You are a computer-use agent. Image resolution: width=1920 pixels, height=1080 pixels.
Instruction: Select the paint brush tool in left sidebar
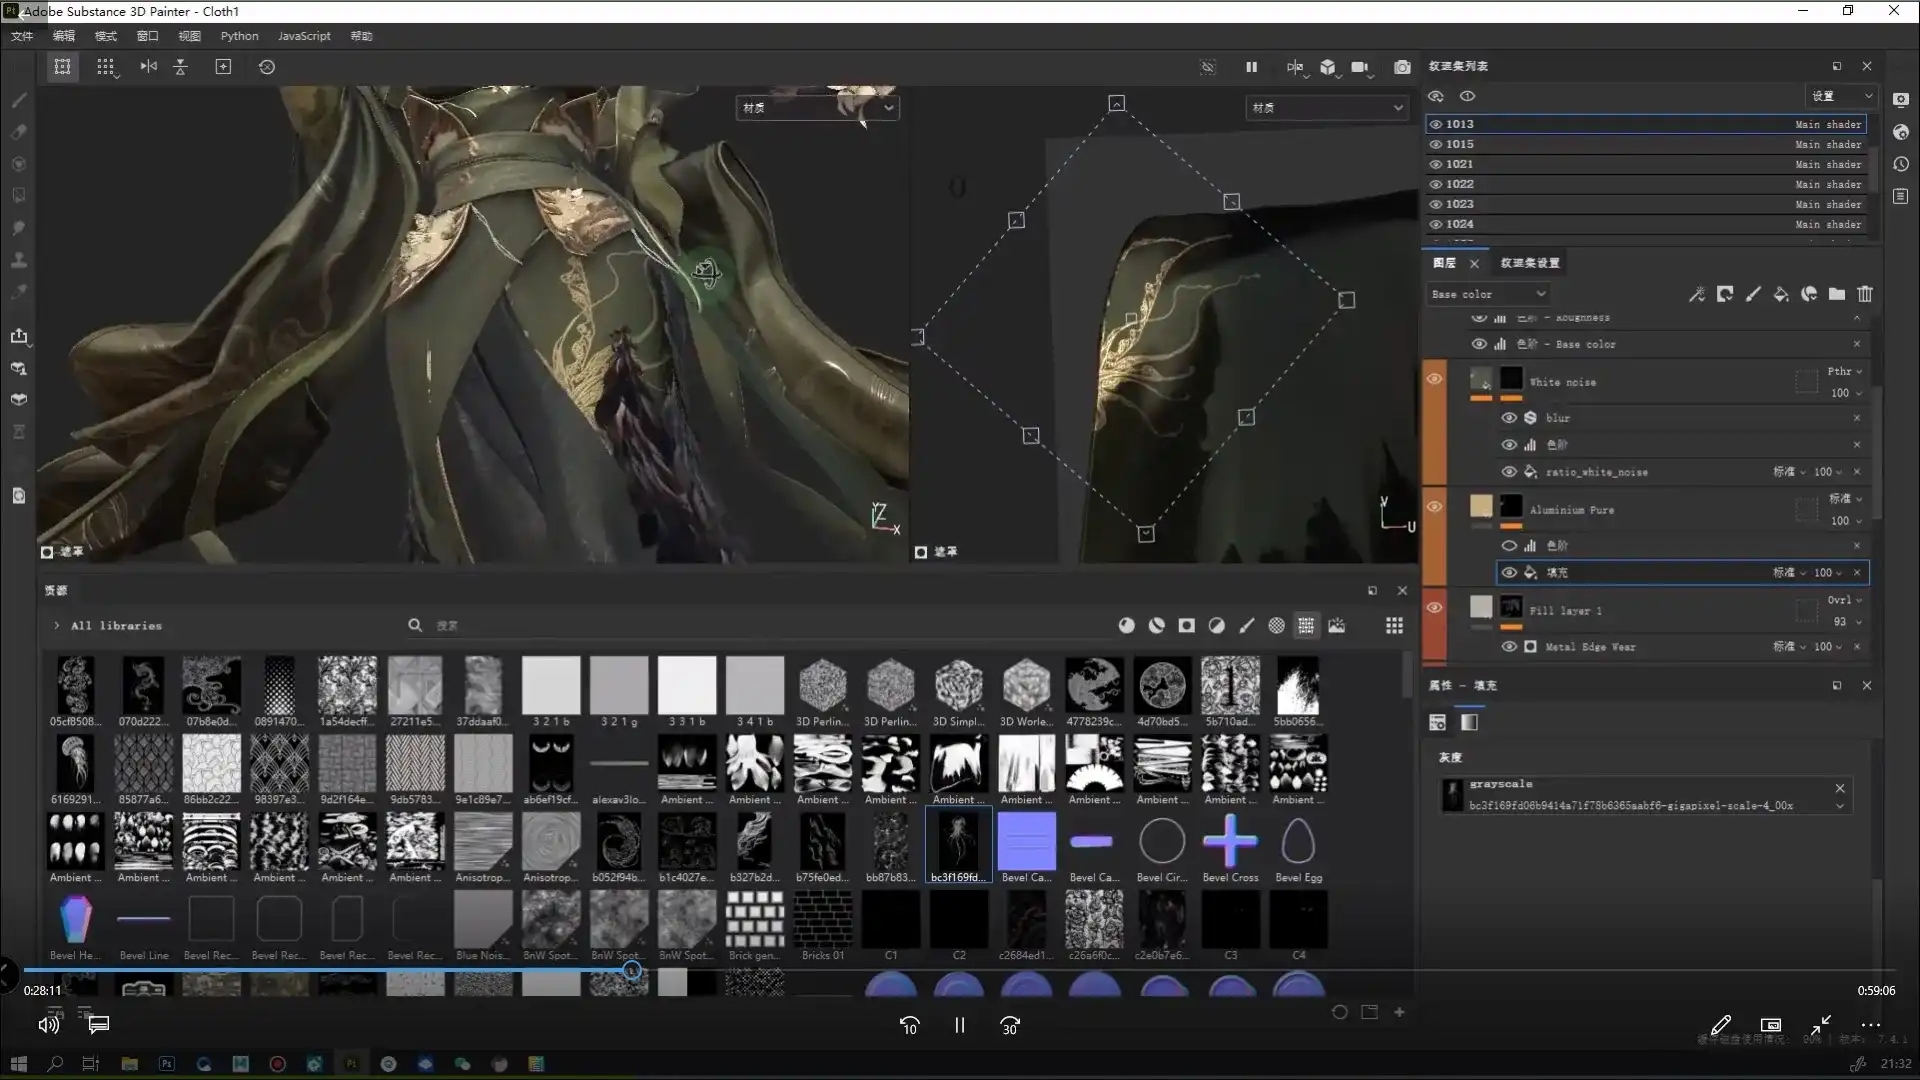(x=19, y=100)
